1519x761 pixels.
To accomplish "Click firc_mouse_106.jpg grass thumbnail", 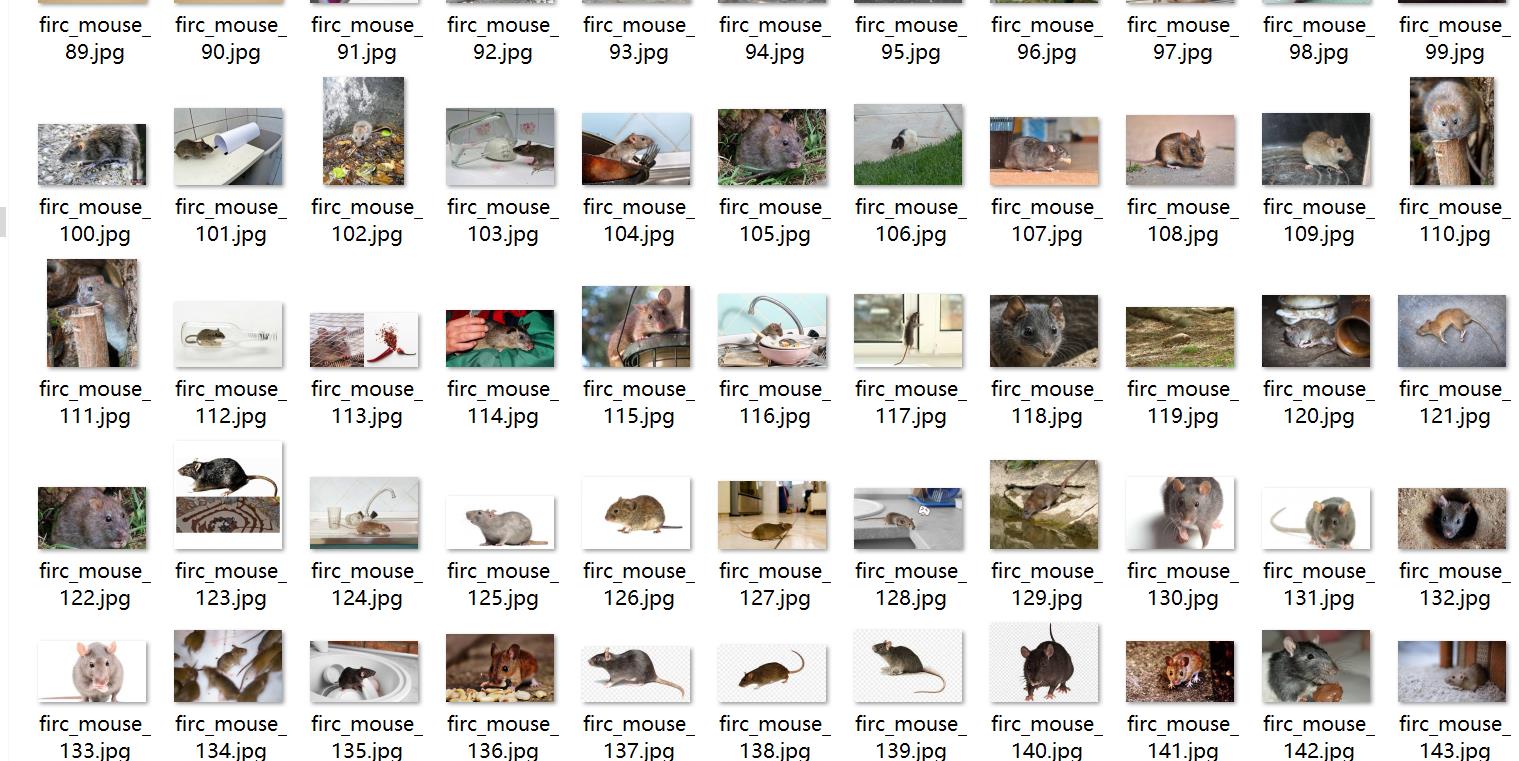I will [x=908, y=145].
